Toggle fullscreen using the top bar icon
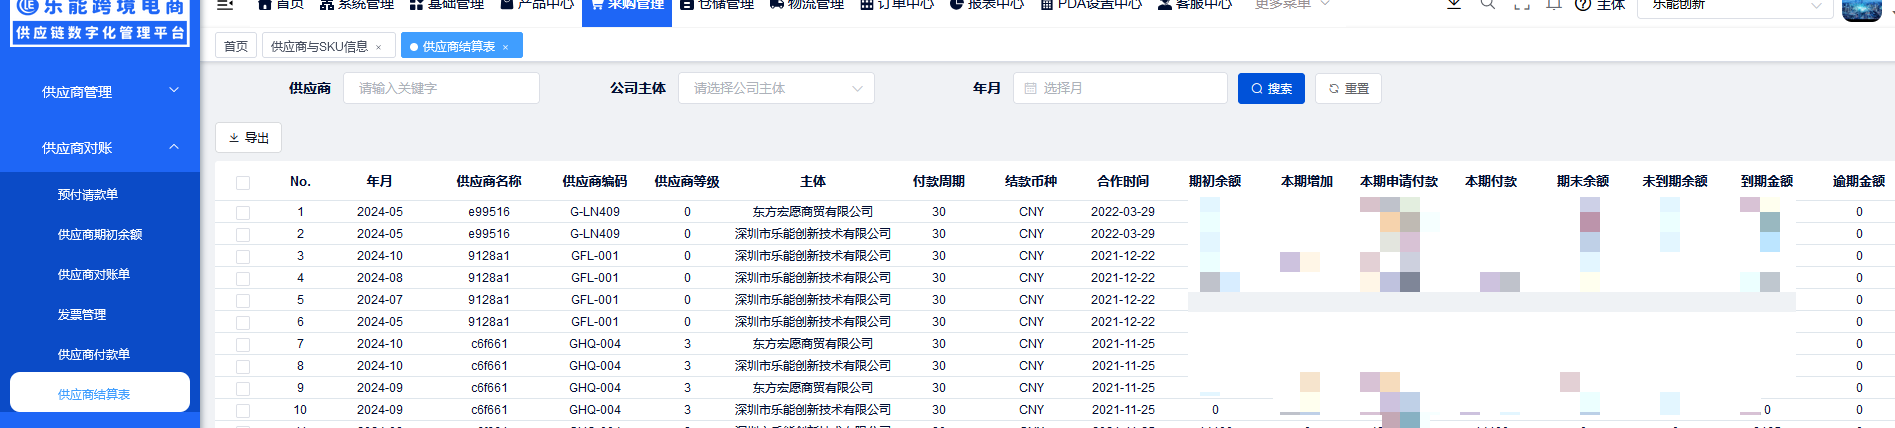Image resolution: width=1895 pixels, height=428 pixels. pos(1522,4)
